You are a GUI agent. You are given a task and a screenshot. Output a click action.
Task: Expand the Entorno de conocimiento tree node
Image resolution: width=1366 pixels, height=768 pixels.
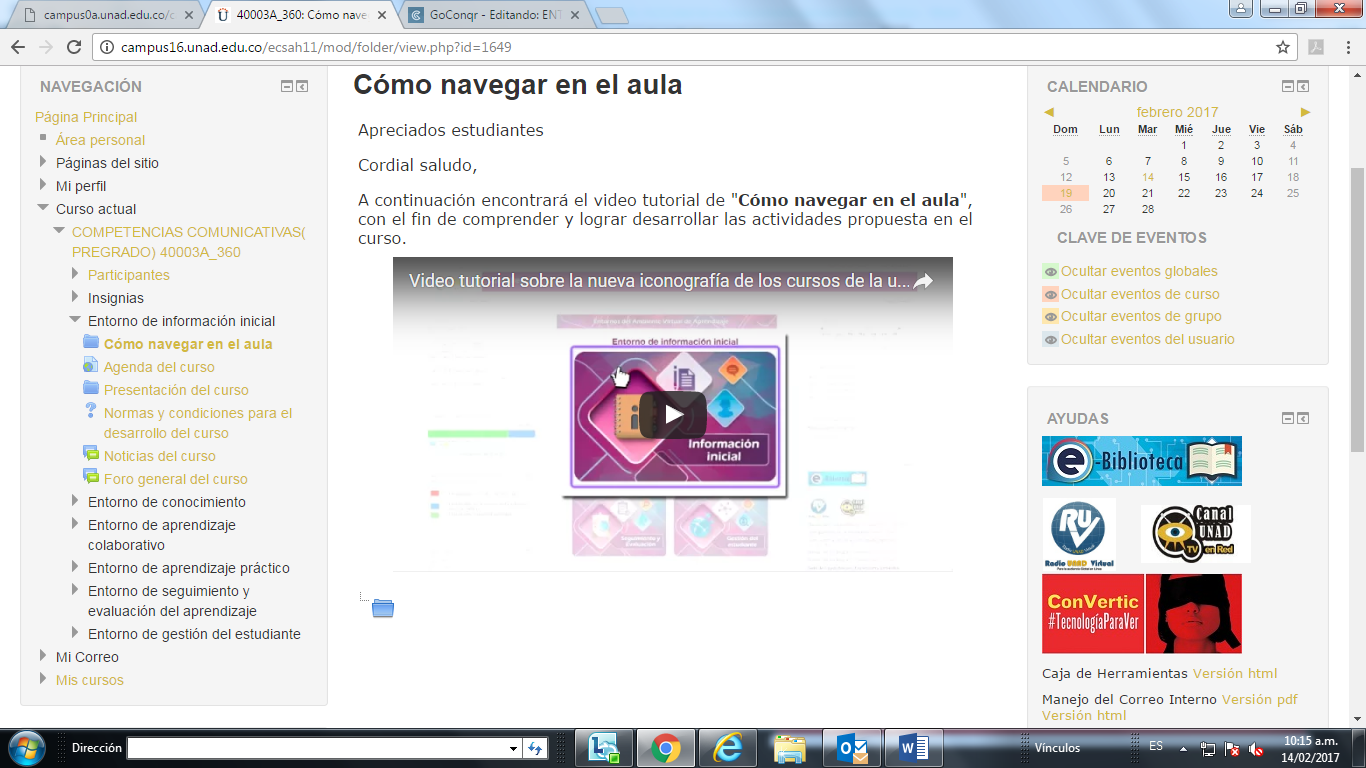click(x=75, y=502)
